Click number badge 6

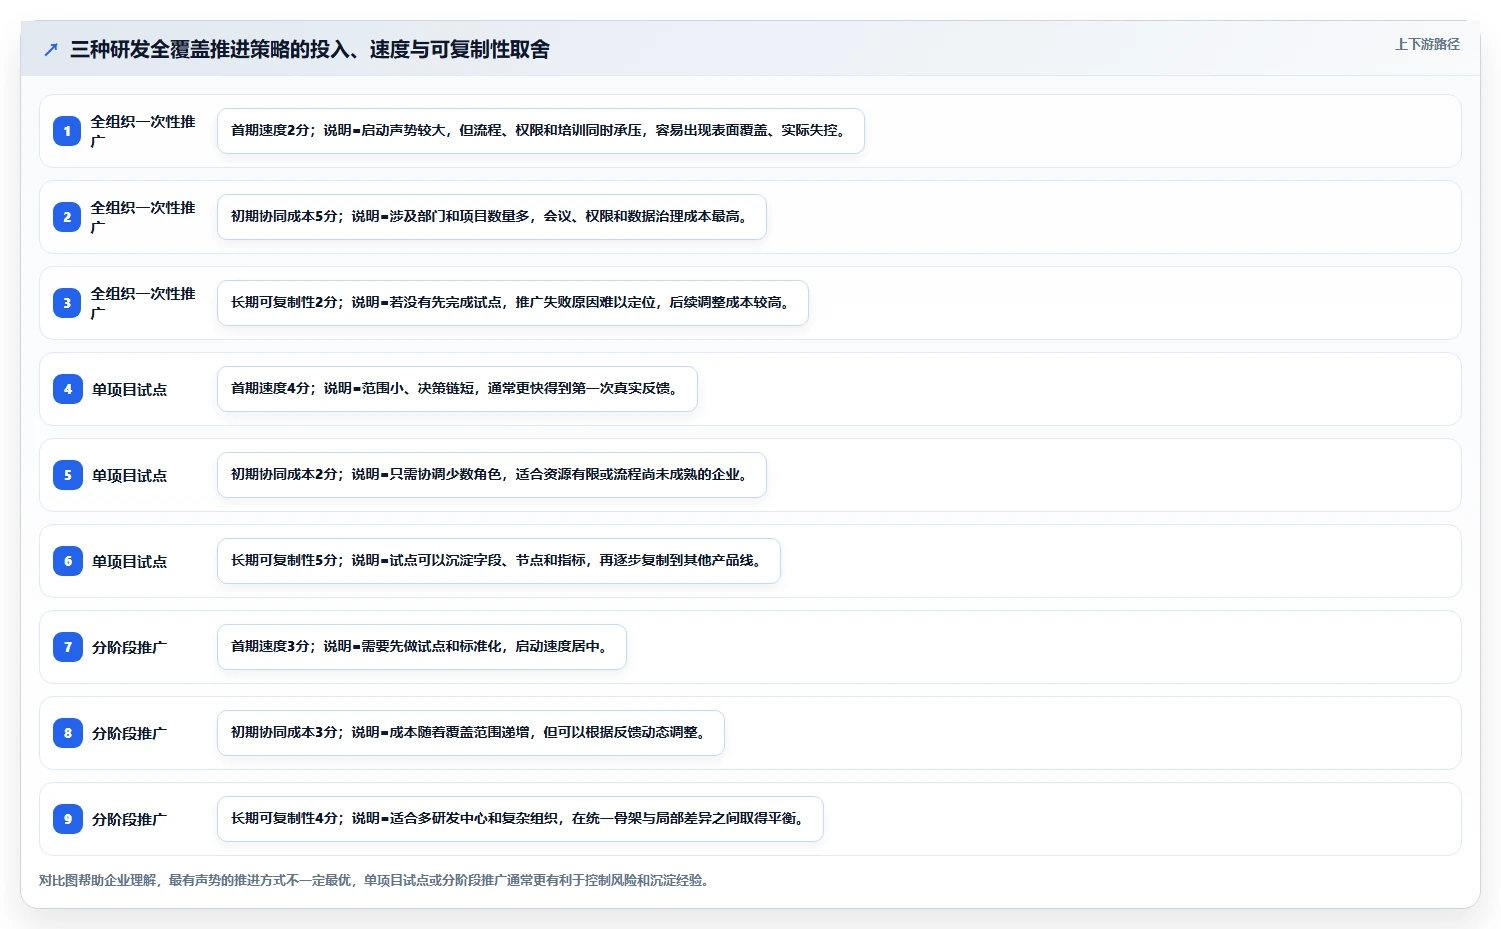click(x=67, y=561)
